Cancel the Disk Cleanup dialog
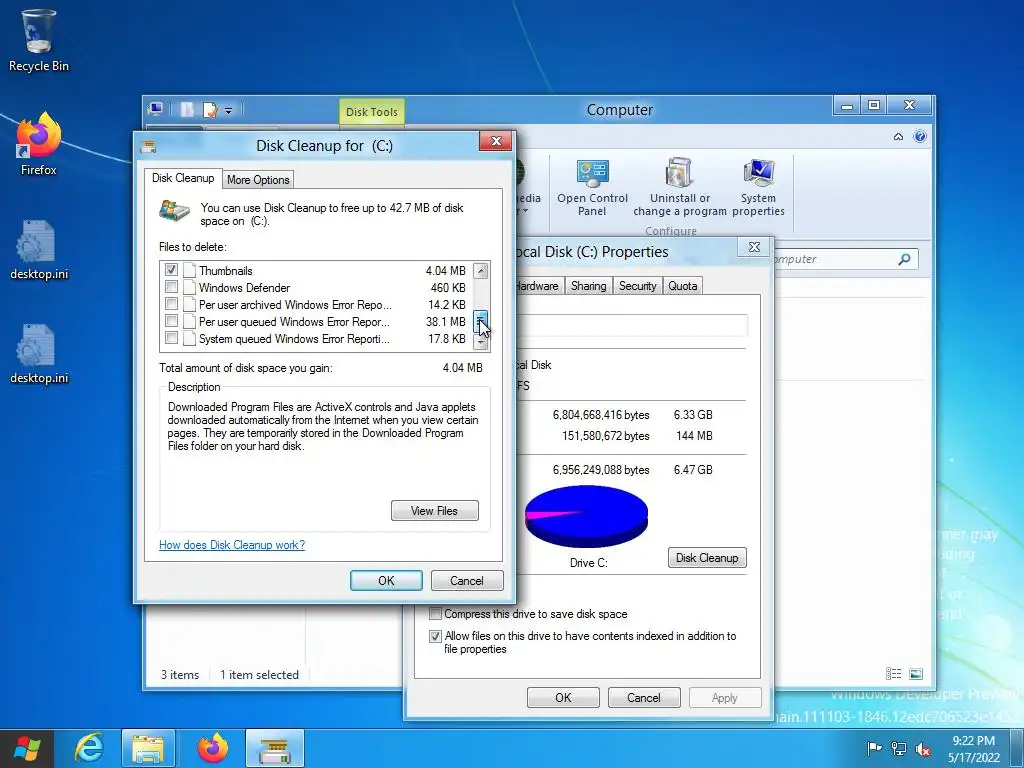 [467, 581]
